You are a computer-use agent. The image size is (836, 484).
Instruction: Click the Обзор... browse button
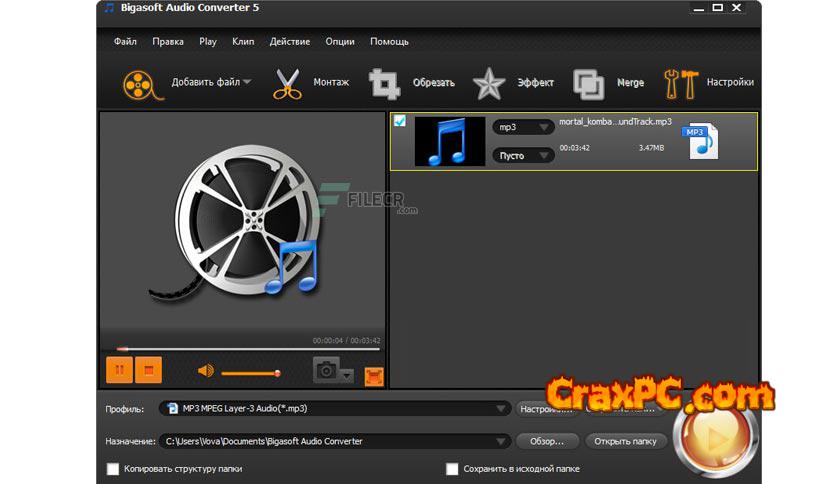coord(547,441)
